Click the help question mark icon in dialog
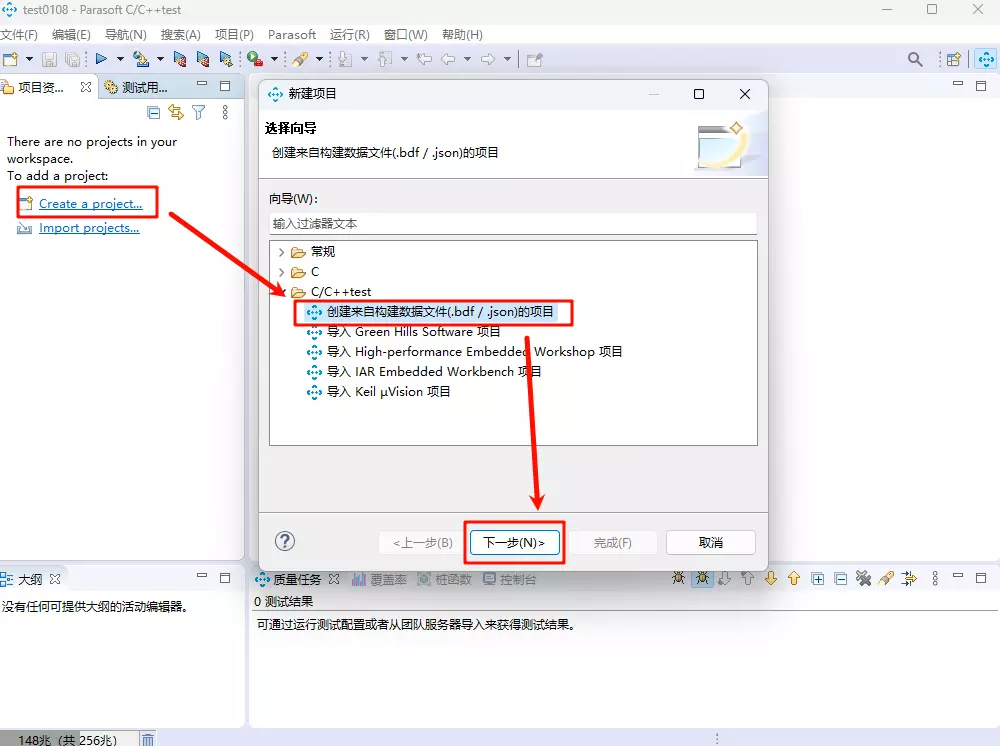This screenshot has height=746, width=1000. click(x=285, y=541)
